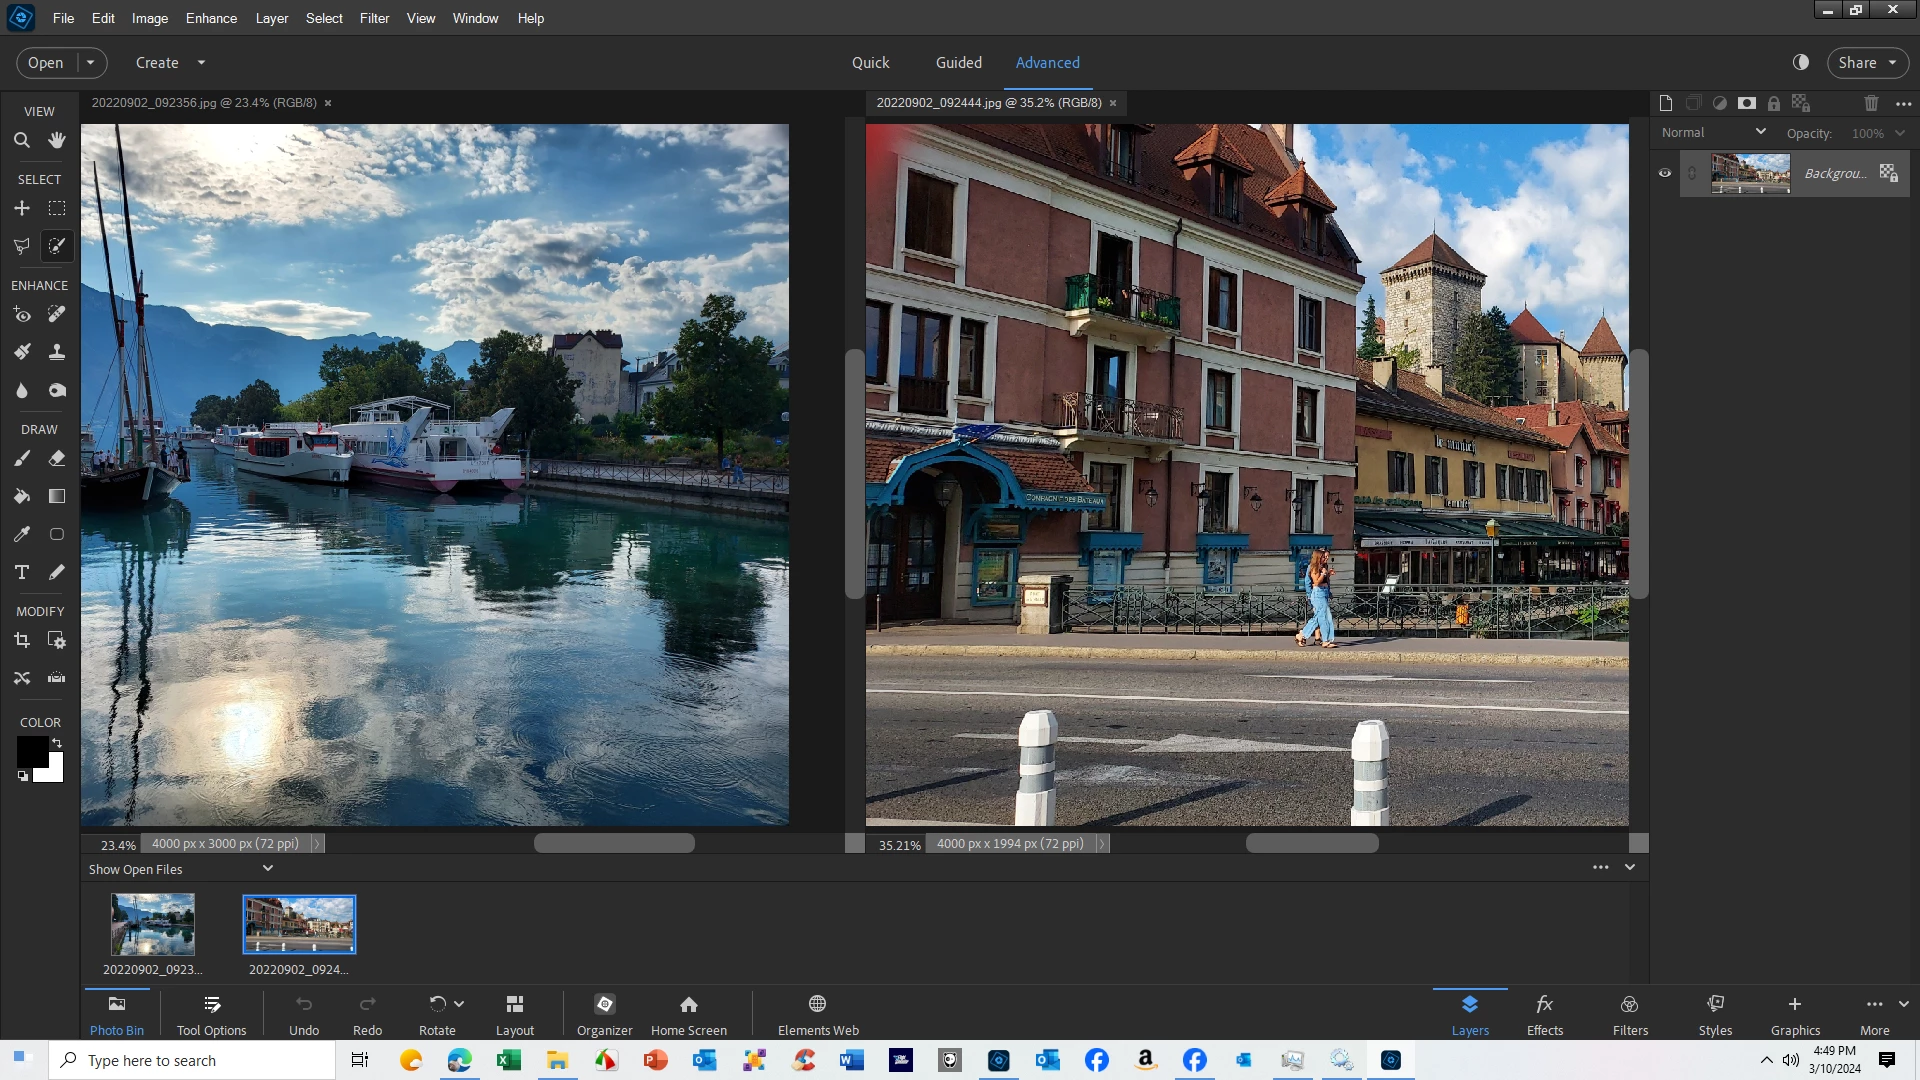Screen dimensions: 1920x1080
Task: Open the Enhance menu
Action: pos(211,18)
